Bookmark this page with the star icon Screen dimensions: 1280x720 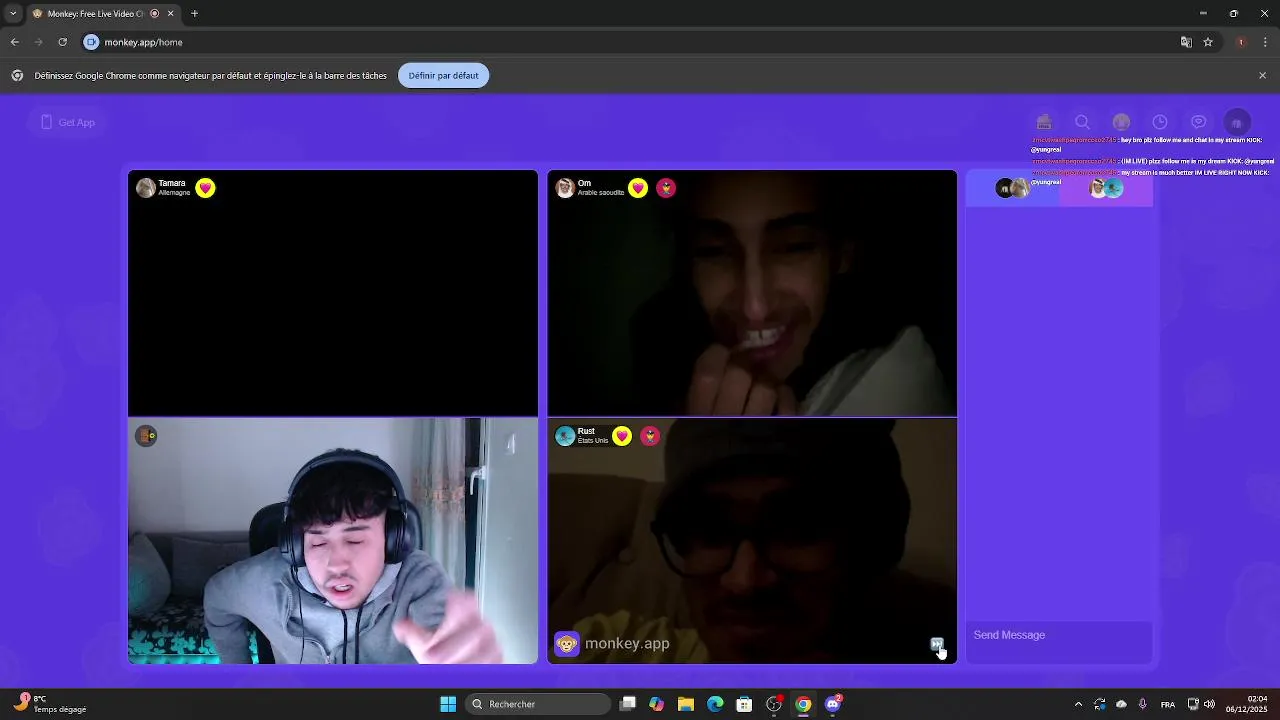(1208, 42)
